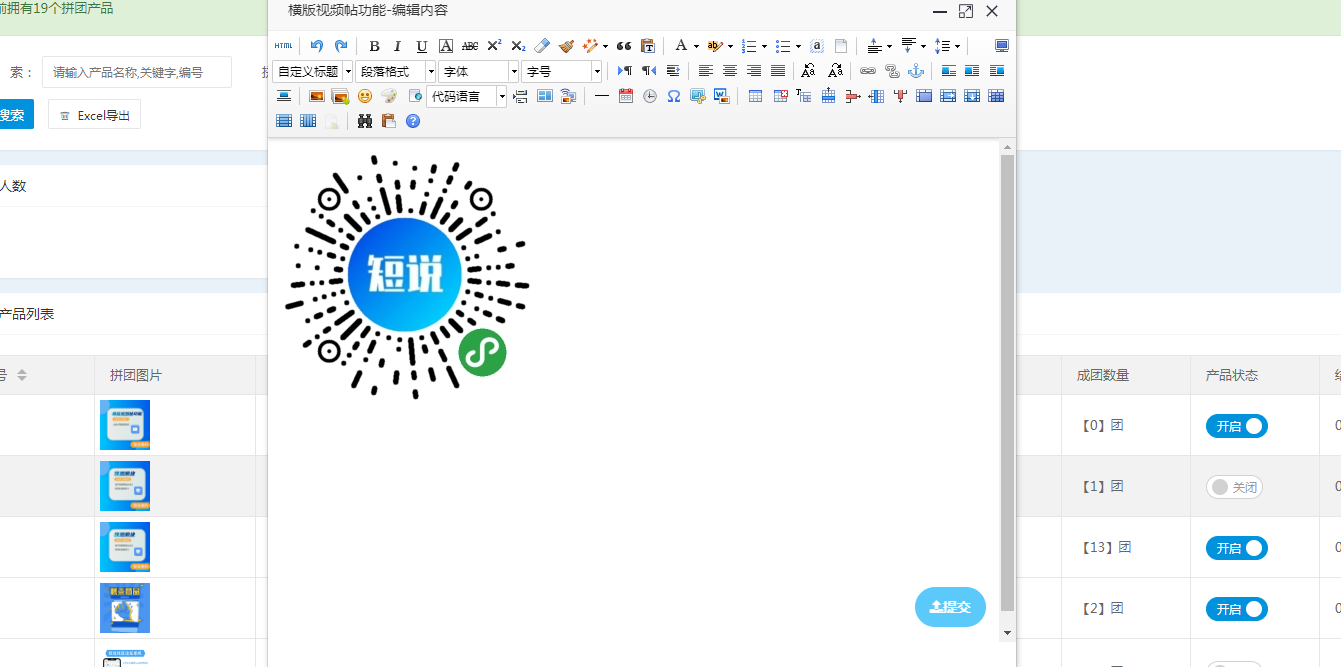Turn off status for 【2】团 row

click(1237, 609)
